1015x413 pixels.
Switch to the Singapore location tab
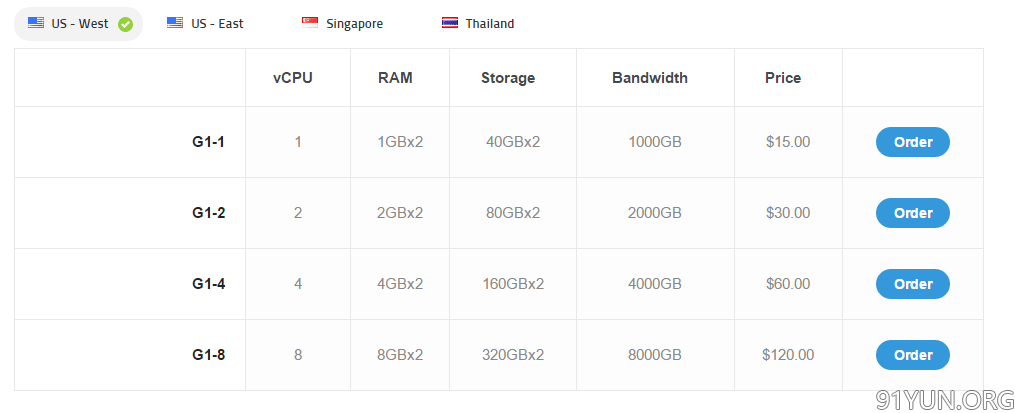pos(342,24)
